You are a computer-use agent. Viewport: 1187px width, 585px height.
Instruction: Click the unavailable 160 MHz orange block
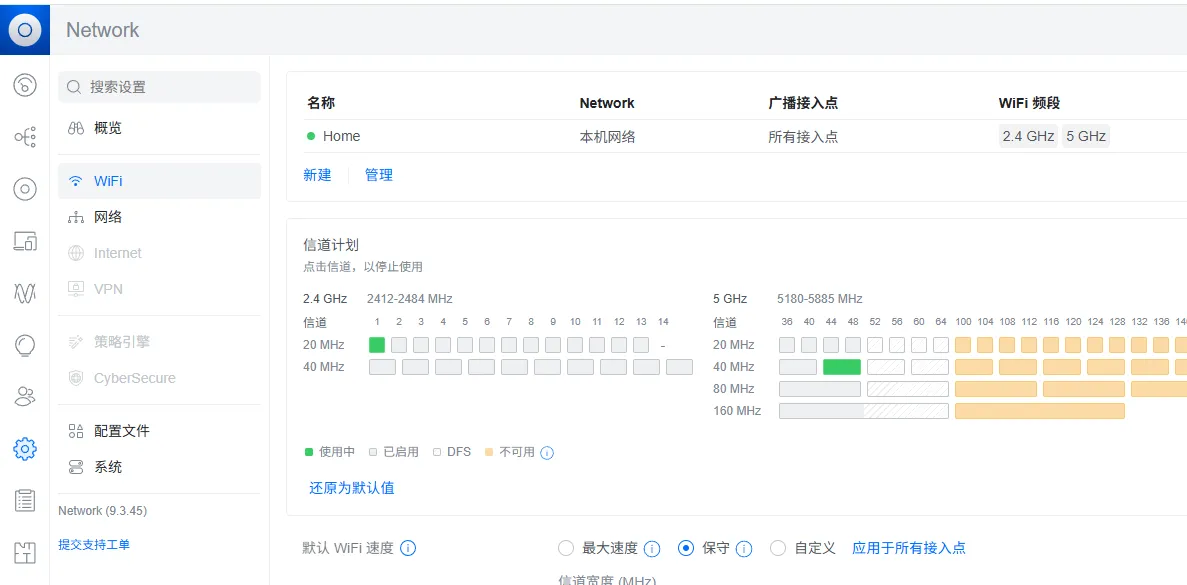pos(1039,411)
